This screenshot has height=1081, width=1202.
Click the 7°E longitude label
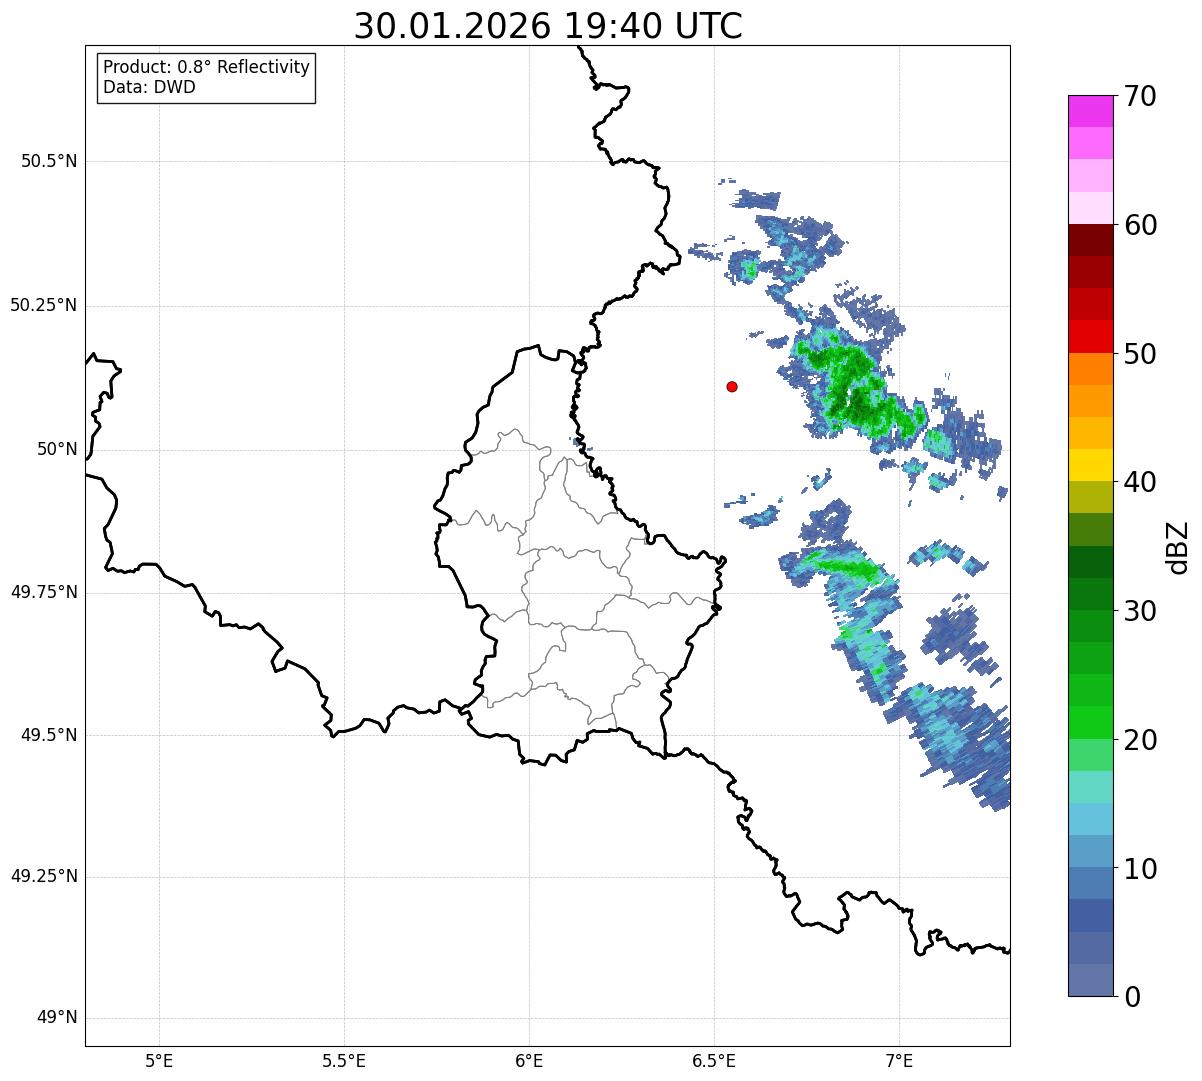coord(899,1060)
